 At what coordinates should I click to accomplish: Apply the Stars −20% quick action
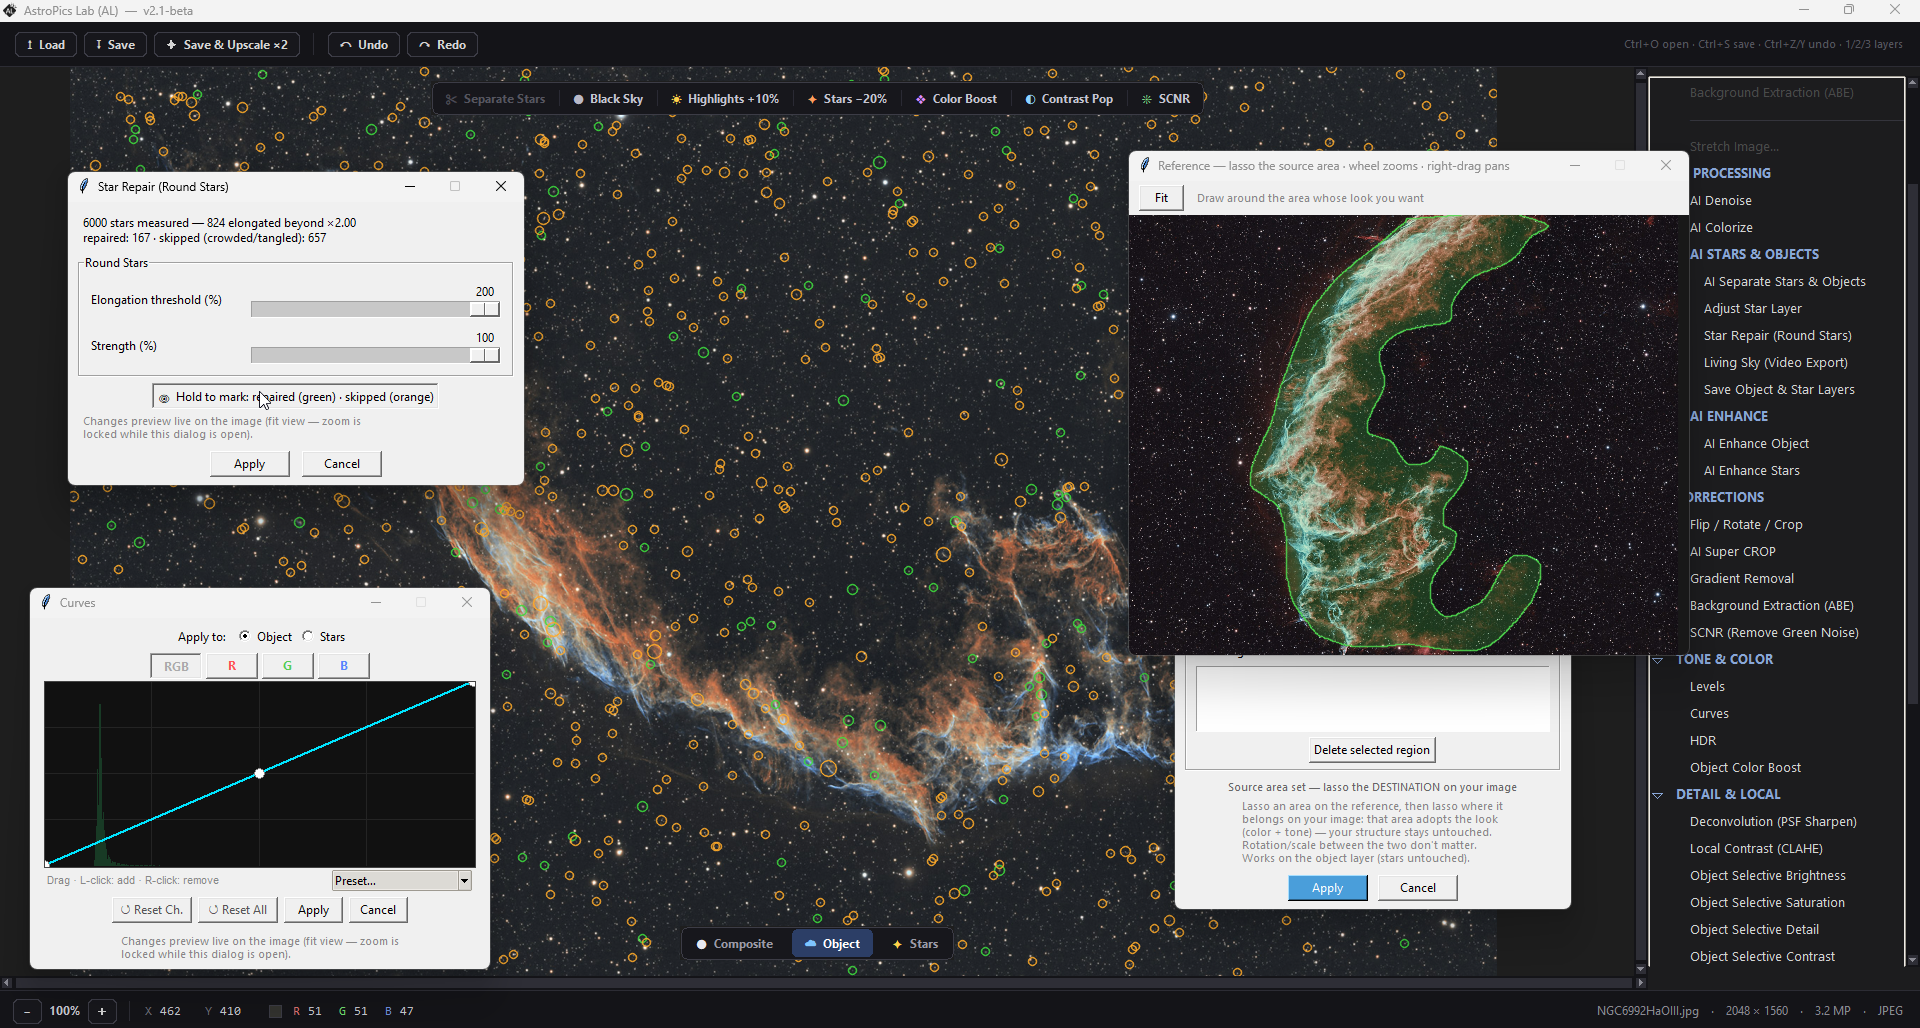[848, 99]
